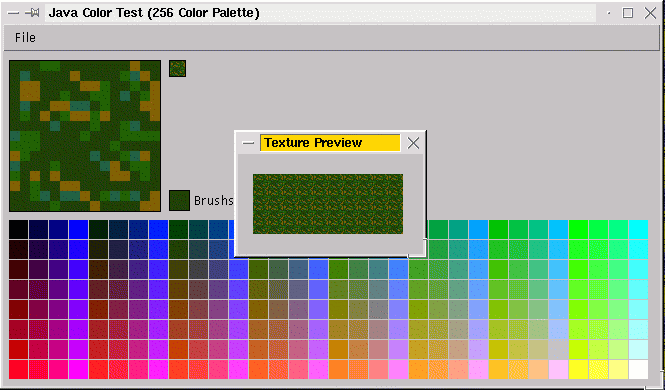The width and height of the screenshot is (665, 390).
Task: Select the magenta swatch in bottom row
Action: [78, 369]
